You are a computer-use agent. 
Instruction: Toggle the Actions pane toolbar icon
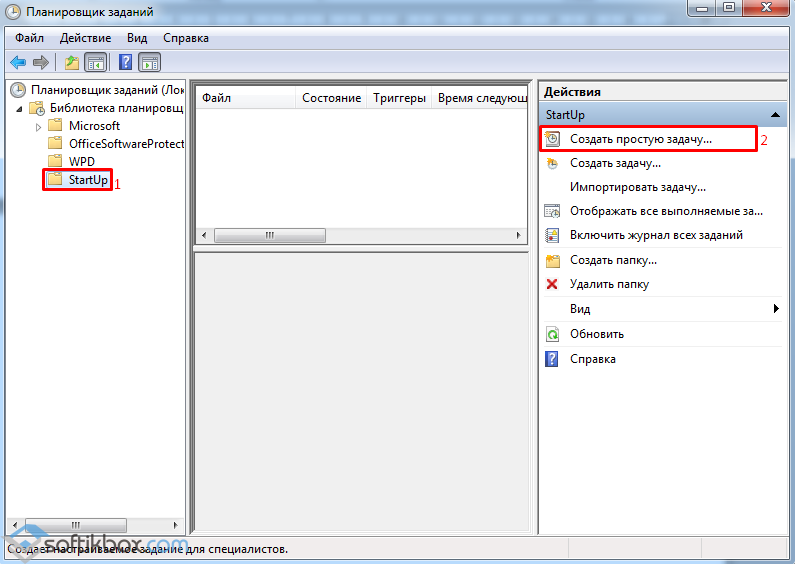(x=149, y=62)
